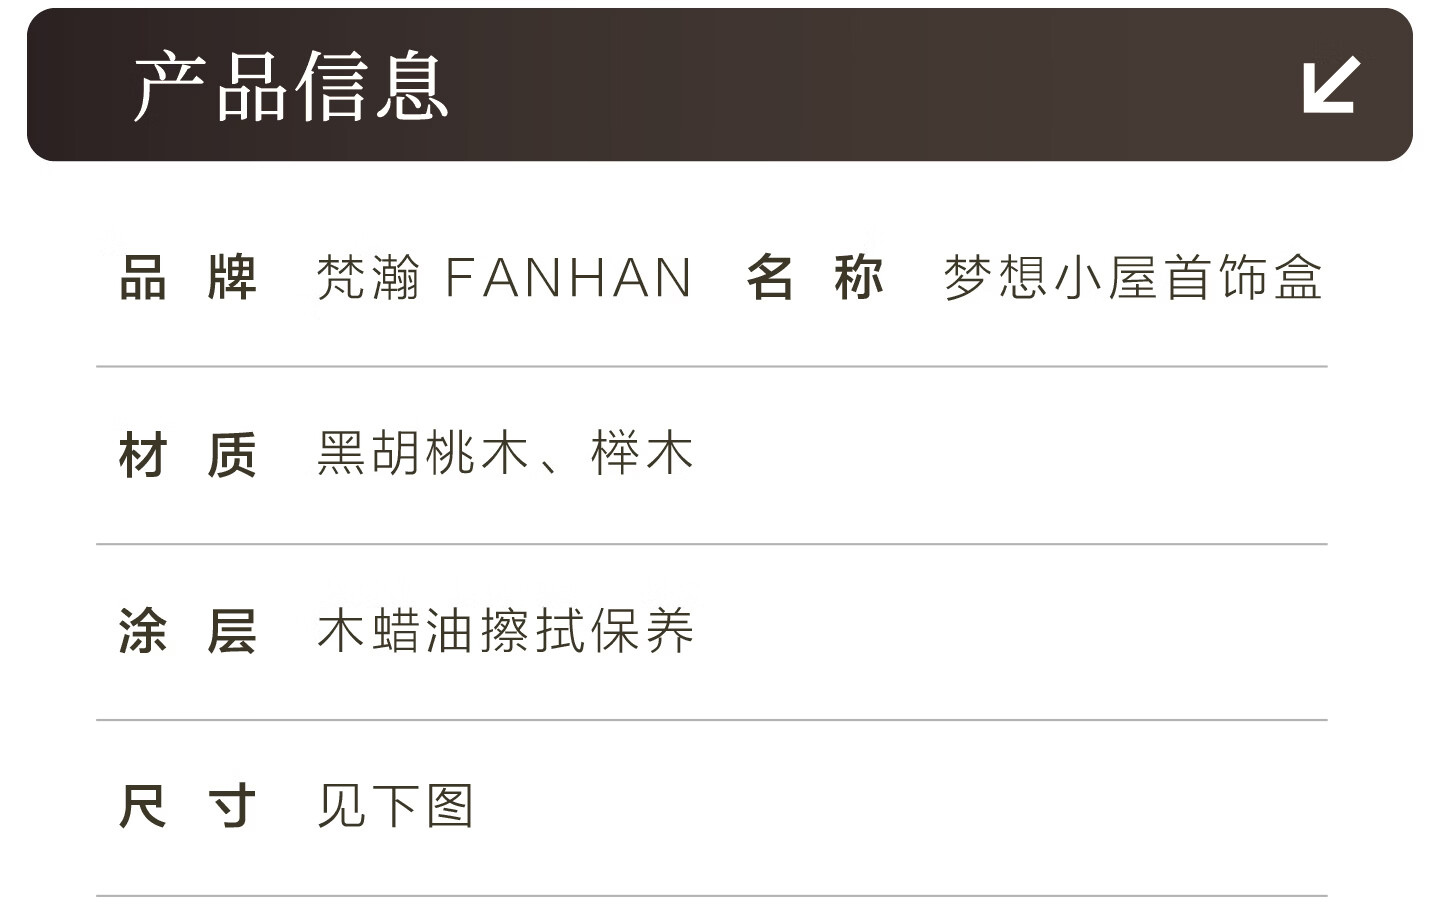Viewport: 1440px width, 916px height.
Task: Click the divider line below the 材质 row
Action: coord(711,544)
